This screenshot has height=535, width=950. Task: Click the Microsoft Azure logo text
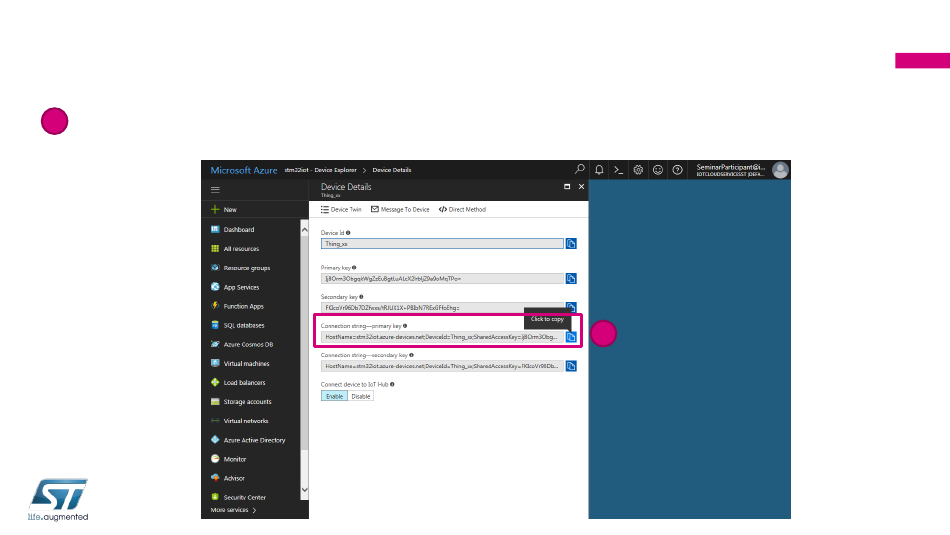pos(244,170)
